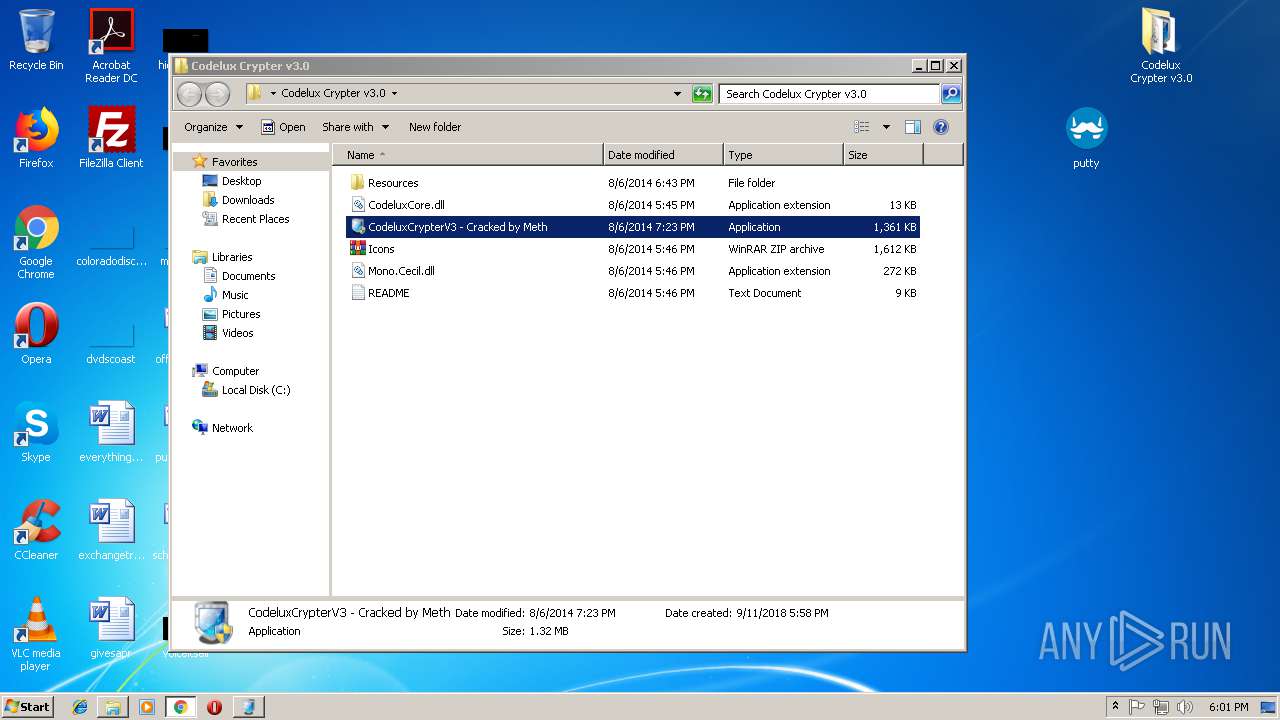The height and width of the screenshot is (720, 1280).
Task: Open Windows Media Player taskbar icon
Action: click(147, 707)
